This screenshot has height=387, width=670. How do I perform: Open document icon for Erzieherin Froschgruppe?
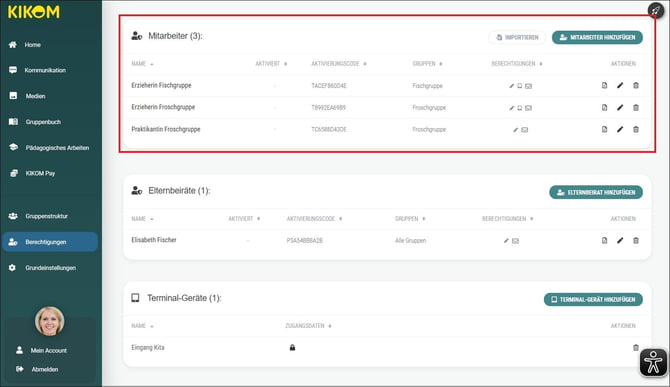pyautogui.click(x=604, y=108)
